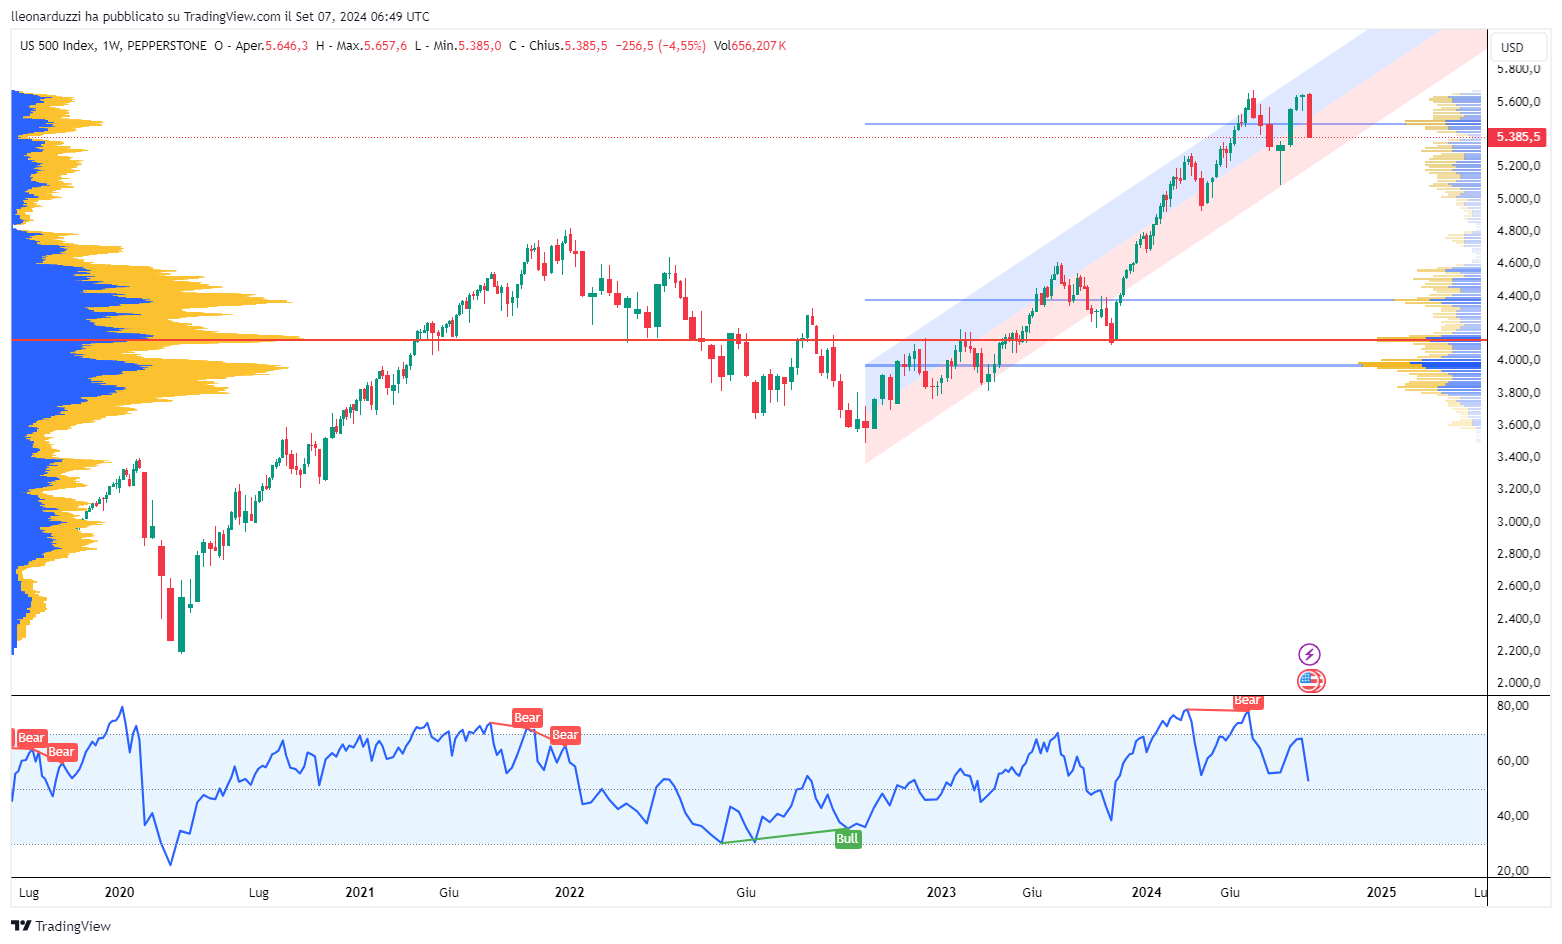Click the RSI scale value 60,00
This screenshot has height=944, width=1562.
tap(1514, 761)
